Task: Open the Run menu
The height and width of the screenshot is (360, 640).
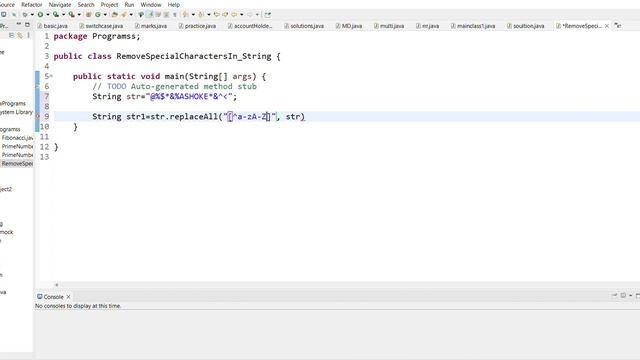Action: 129,4
